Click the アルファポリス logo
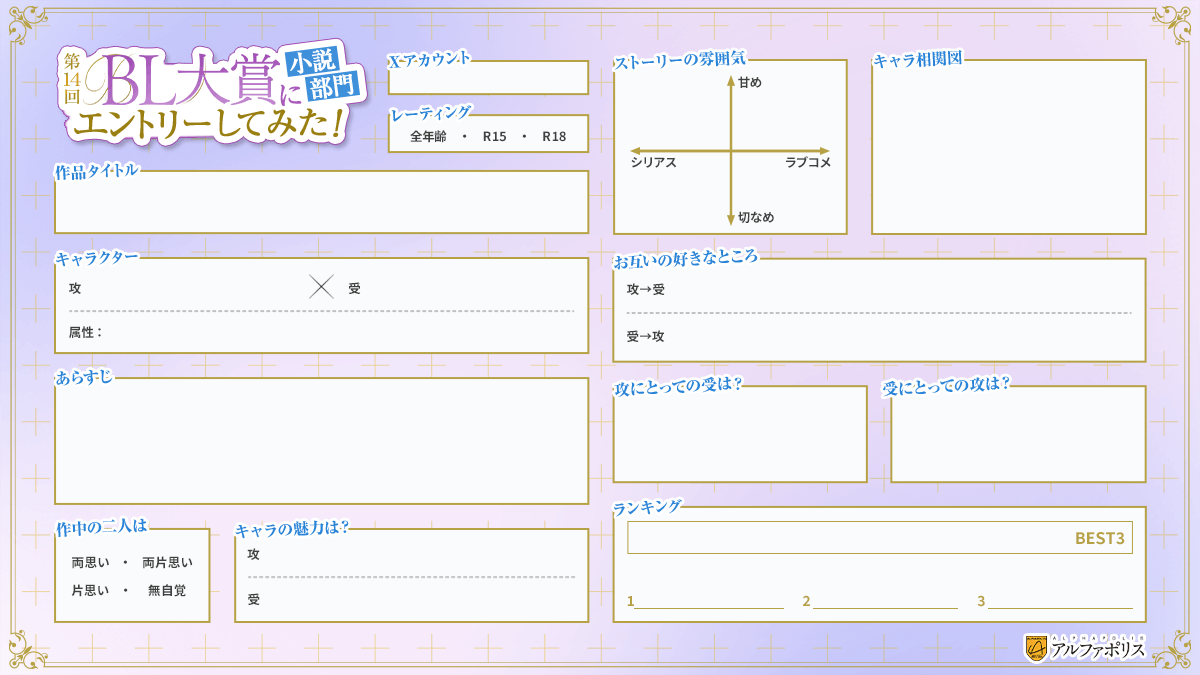Viewport: 1200px width, 675px height. [x=1085, y=648]
